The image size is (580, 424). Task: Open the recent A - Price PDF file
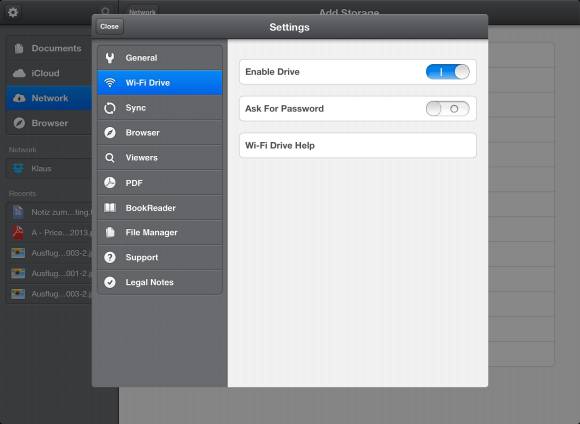50,232
